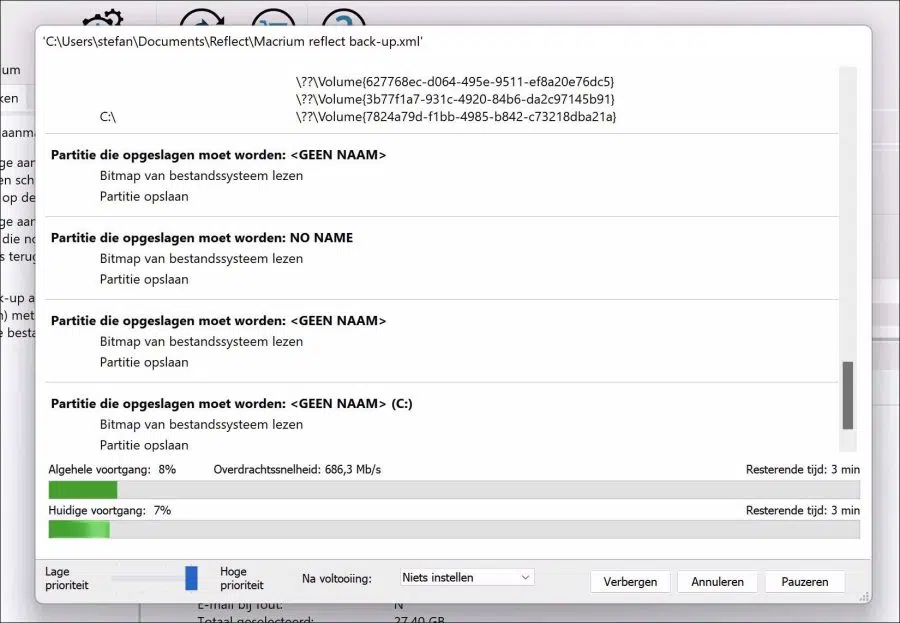Image resolution: width=900 pixels, height=623 pixels.
Task: Click the Algehele voortgang progress bar
Action: (454, 490)
